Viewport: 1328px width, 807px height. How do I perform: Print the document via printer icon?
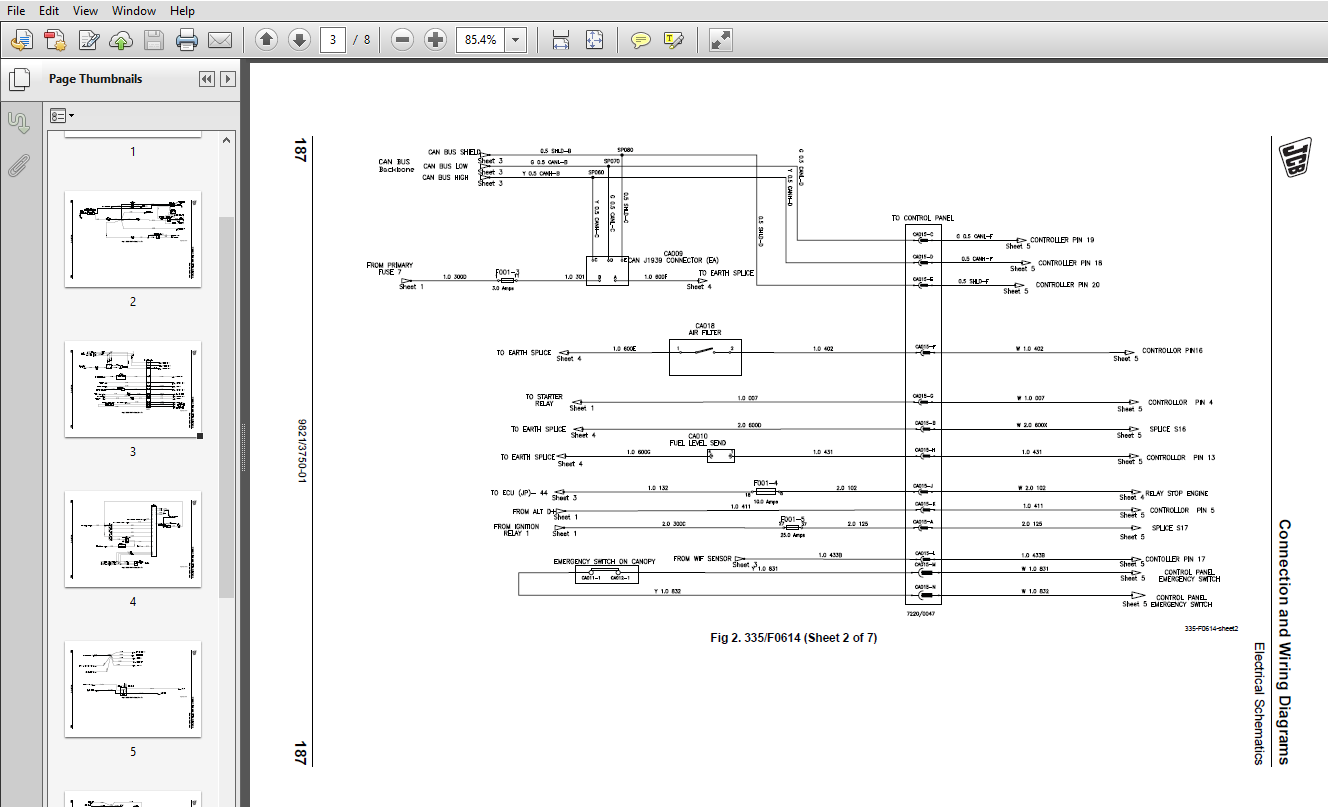pos(186,40)
